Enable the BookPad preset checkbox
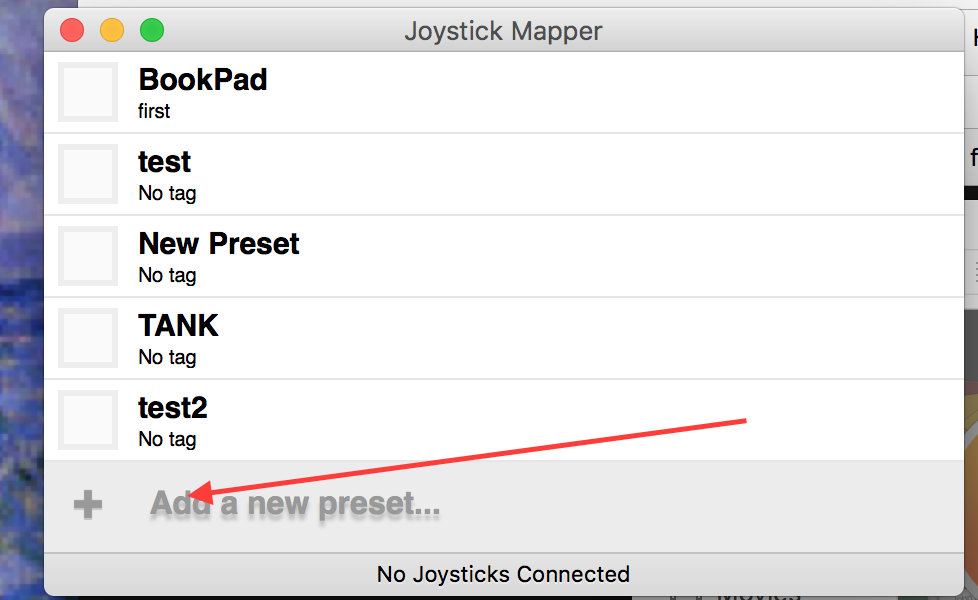The width and height of the screenshot is (978, 600). pyautogui.click(x=88, y=92)
